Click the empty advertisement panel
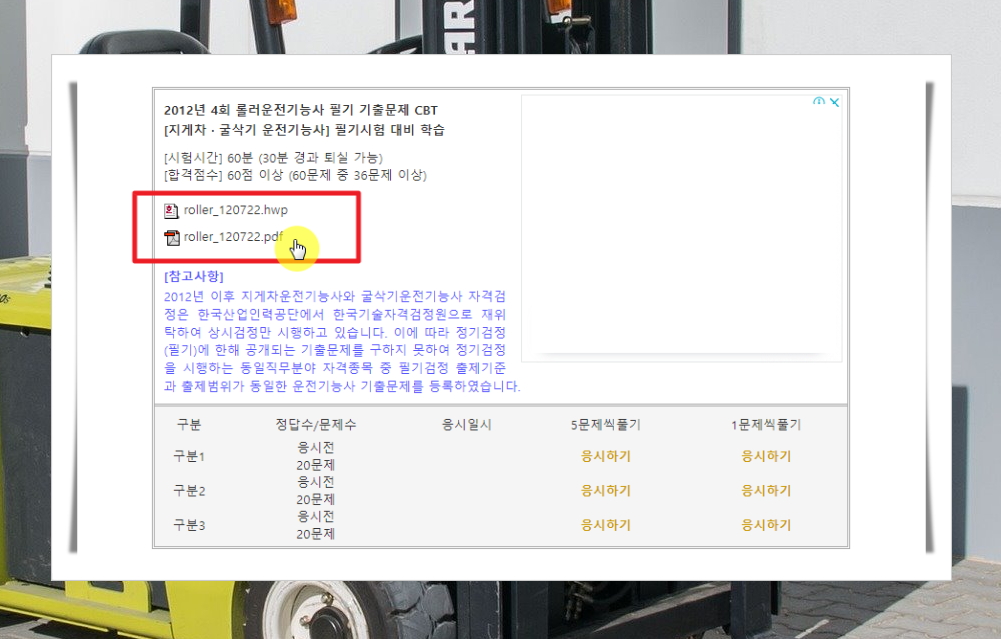Screen dimensions: 1001x639 pyautogui.click(x=681, y=228)
